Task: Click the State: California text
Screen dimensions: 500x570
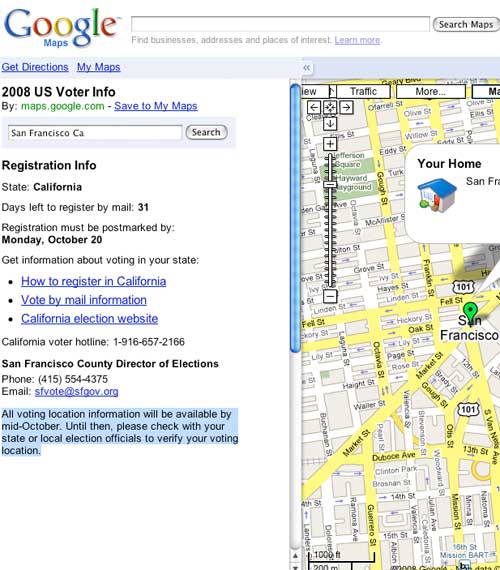Action: [42, 187]
